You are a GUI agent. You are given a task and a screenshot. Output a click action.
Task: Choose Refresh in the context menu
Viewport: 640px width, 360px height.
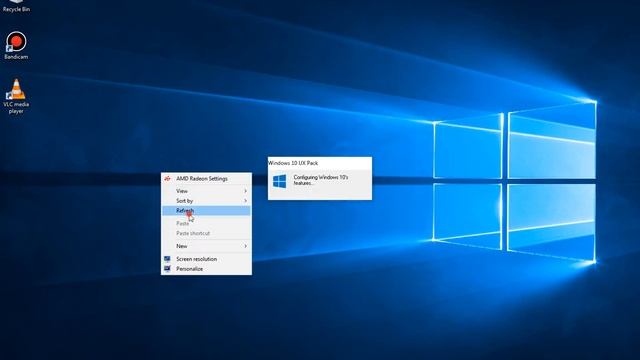point(206,211)
